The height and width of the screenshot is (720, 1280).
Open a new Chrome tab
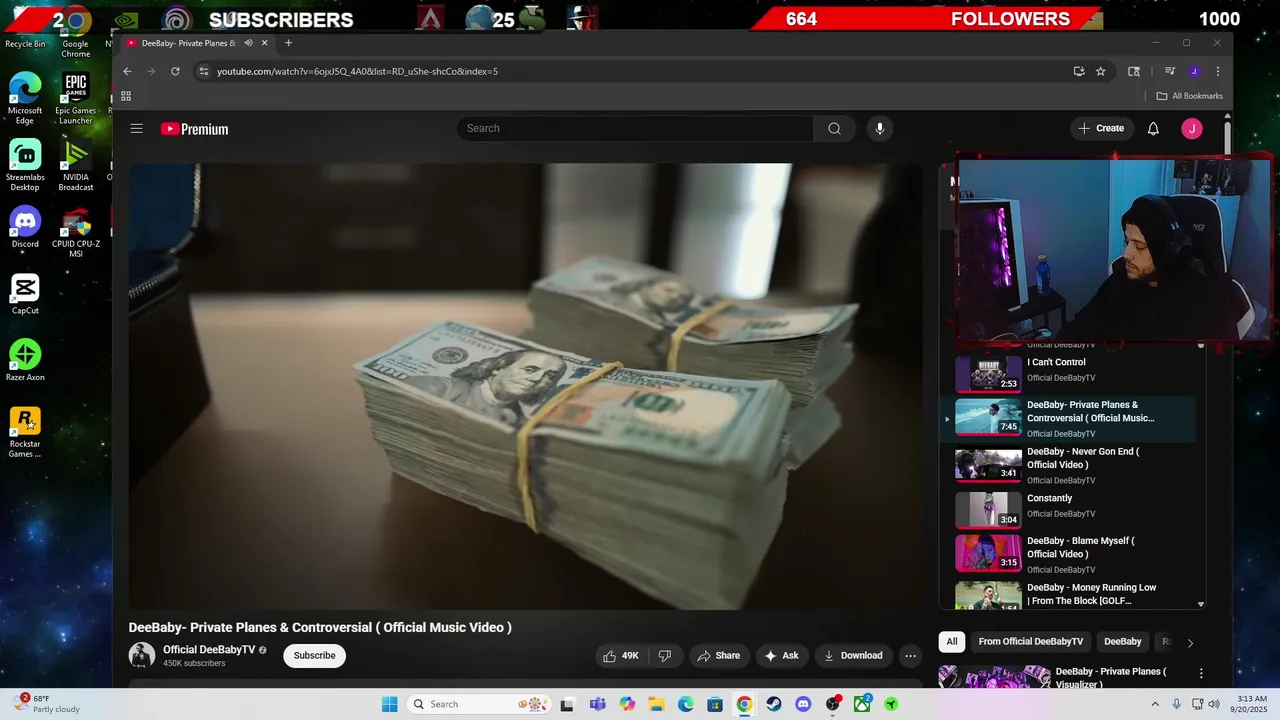tap(288, 43)
